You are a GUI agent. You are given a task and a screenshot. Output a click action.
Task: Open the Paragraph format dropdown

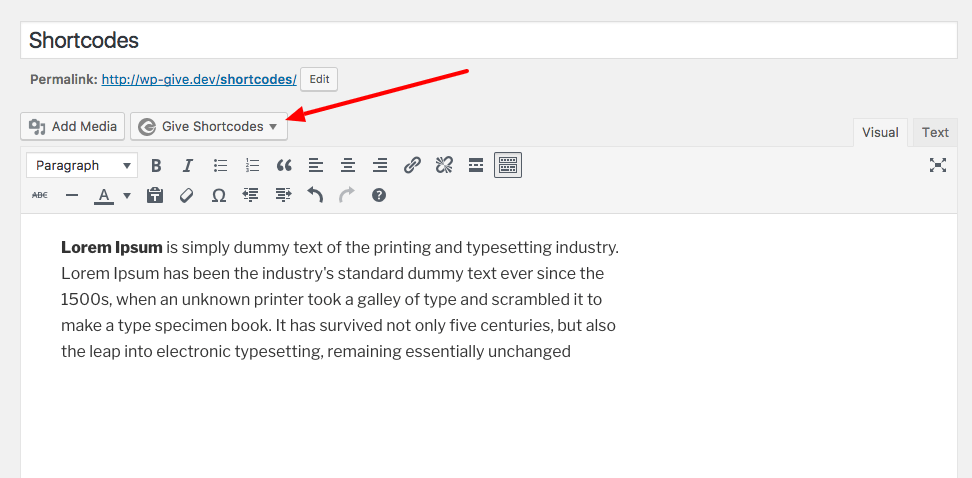[x=82, y=166]
